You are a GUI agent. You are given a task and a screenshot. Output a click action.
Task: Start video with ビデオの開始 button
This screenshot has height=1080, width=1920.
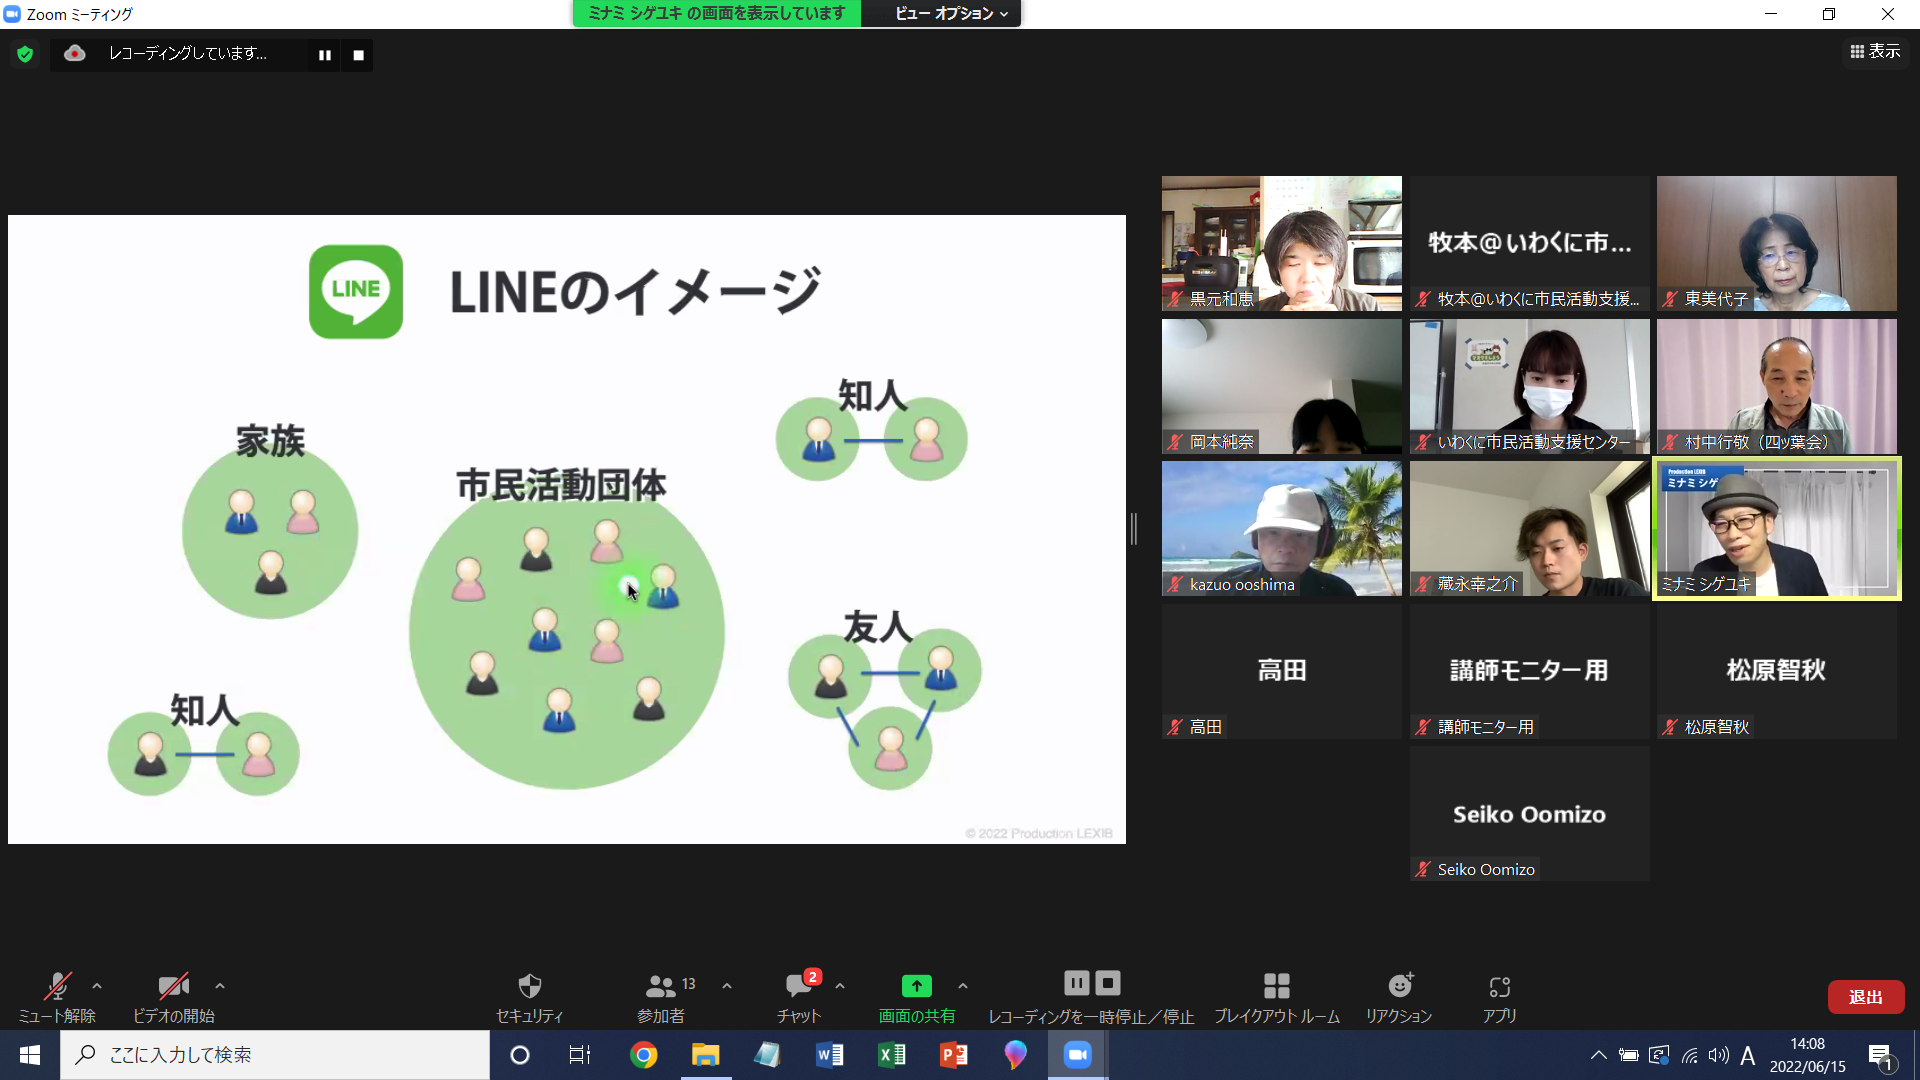click(173, 997)
